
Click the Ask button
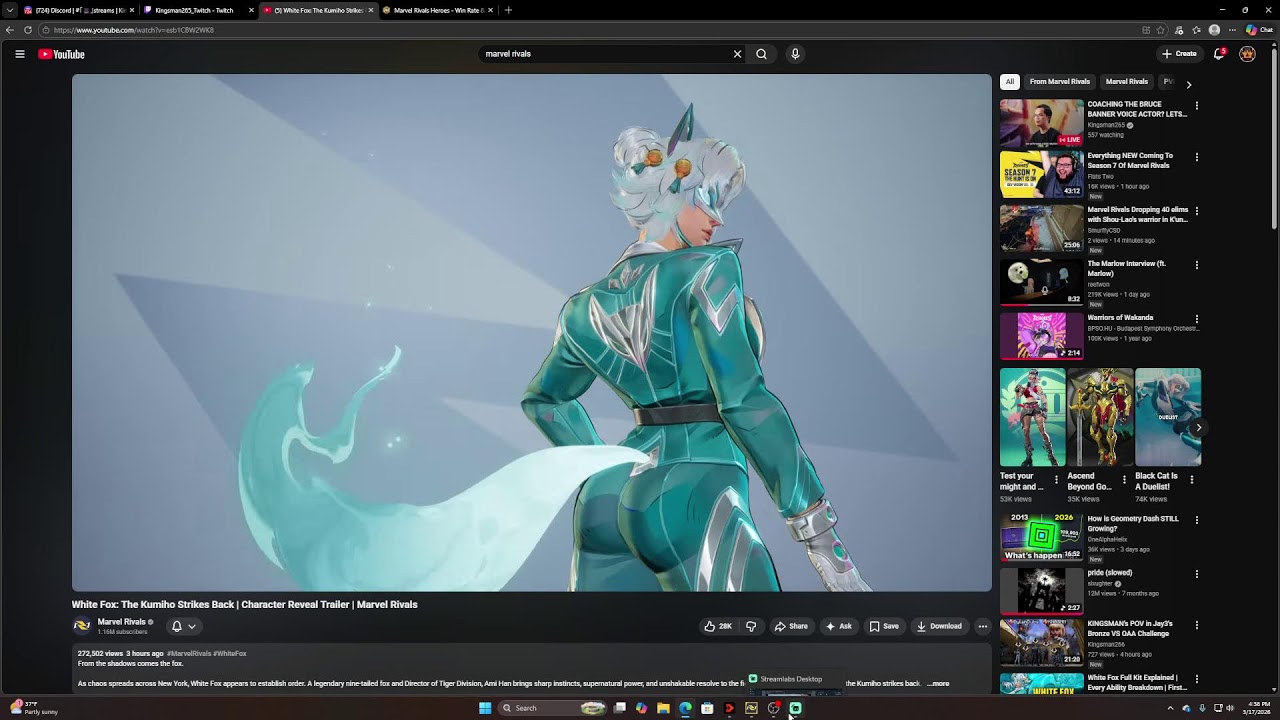[x=839, y=626]
